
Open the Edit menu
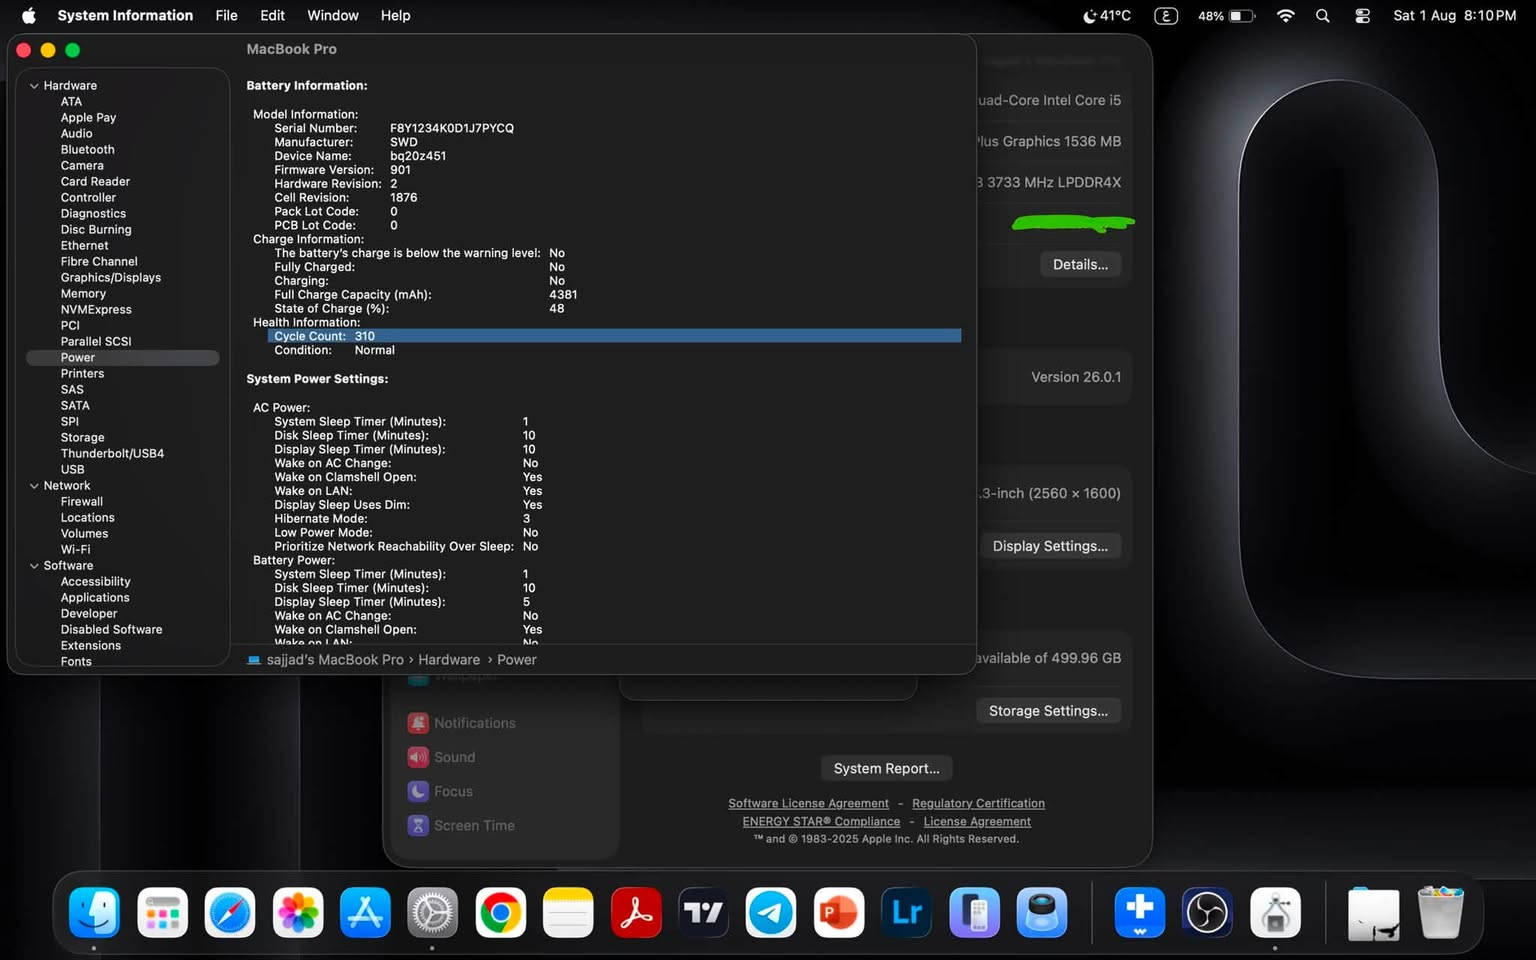[272, 15]
